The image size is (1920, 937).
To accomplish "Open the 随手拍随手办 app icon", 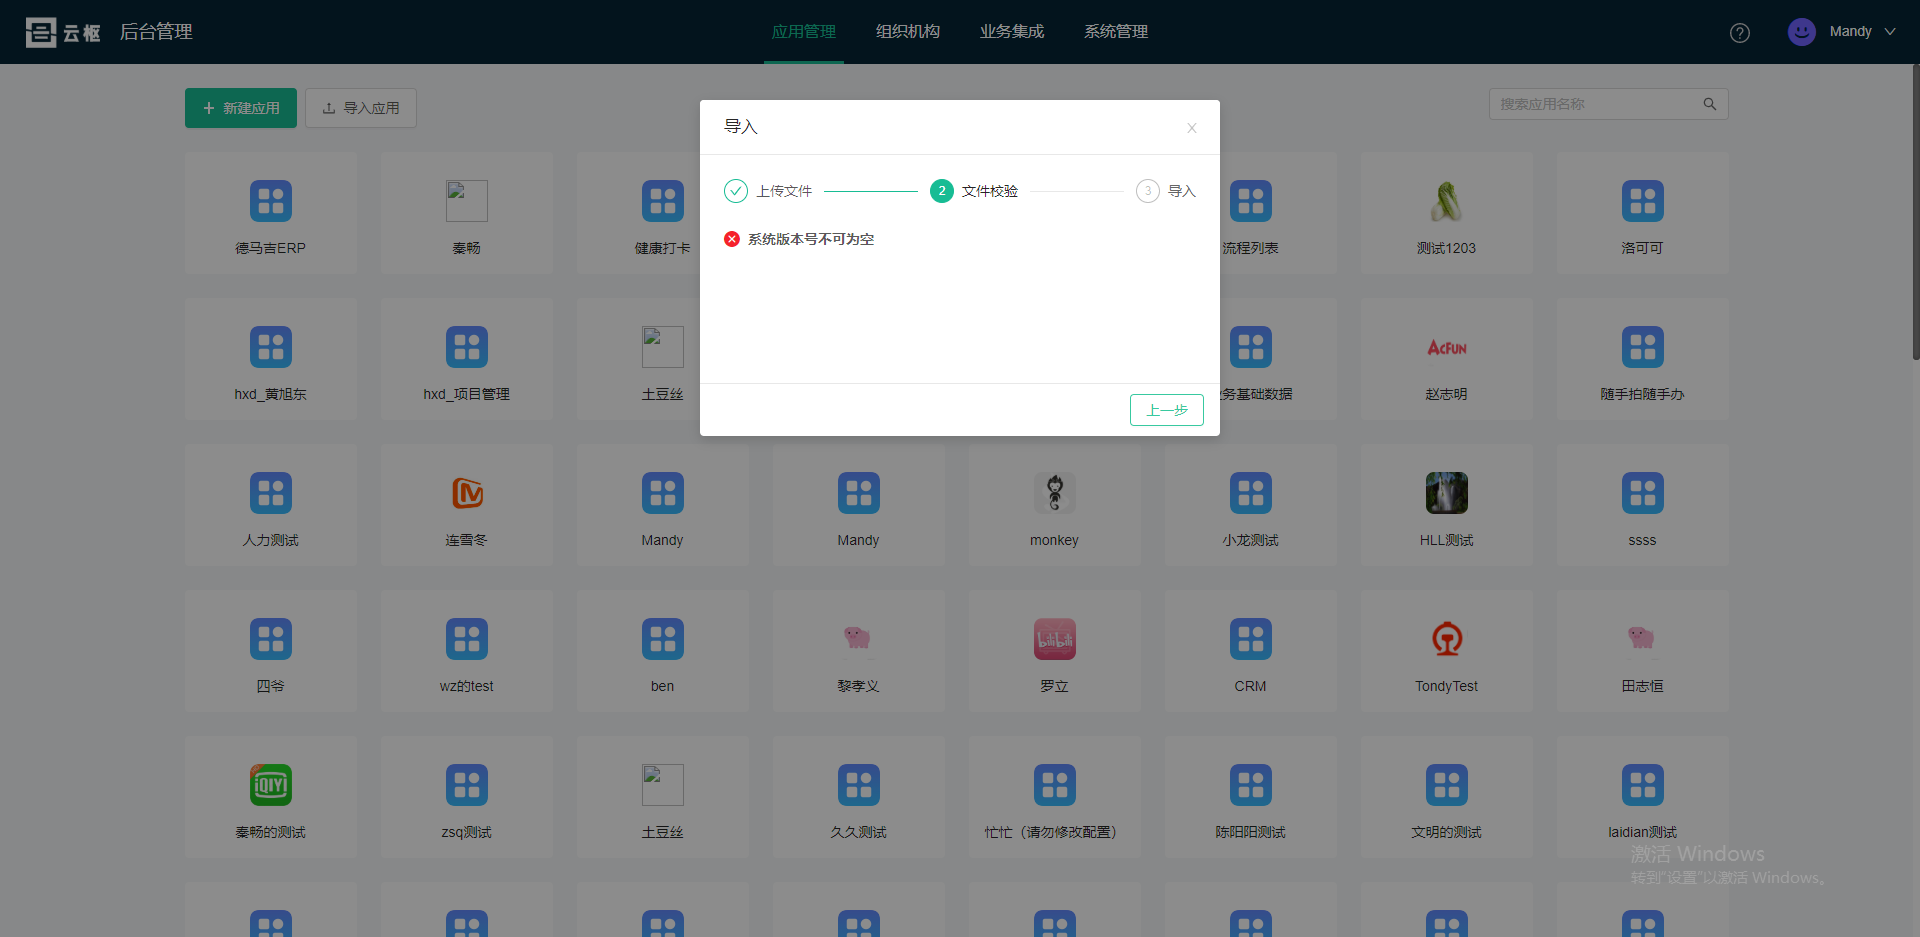I will point(1643,347).
